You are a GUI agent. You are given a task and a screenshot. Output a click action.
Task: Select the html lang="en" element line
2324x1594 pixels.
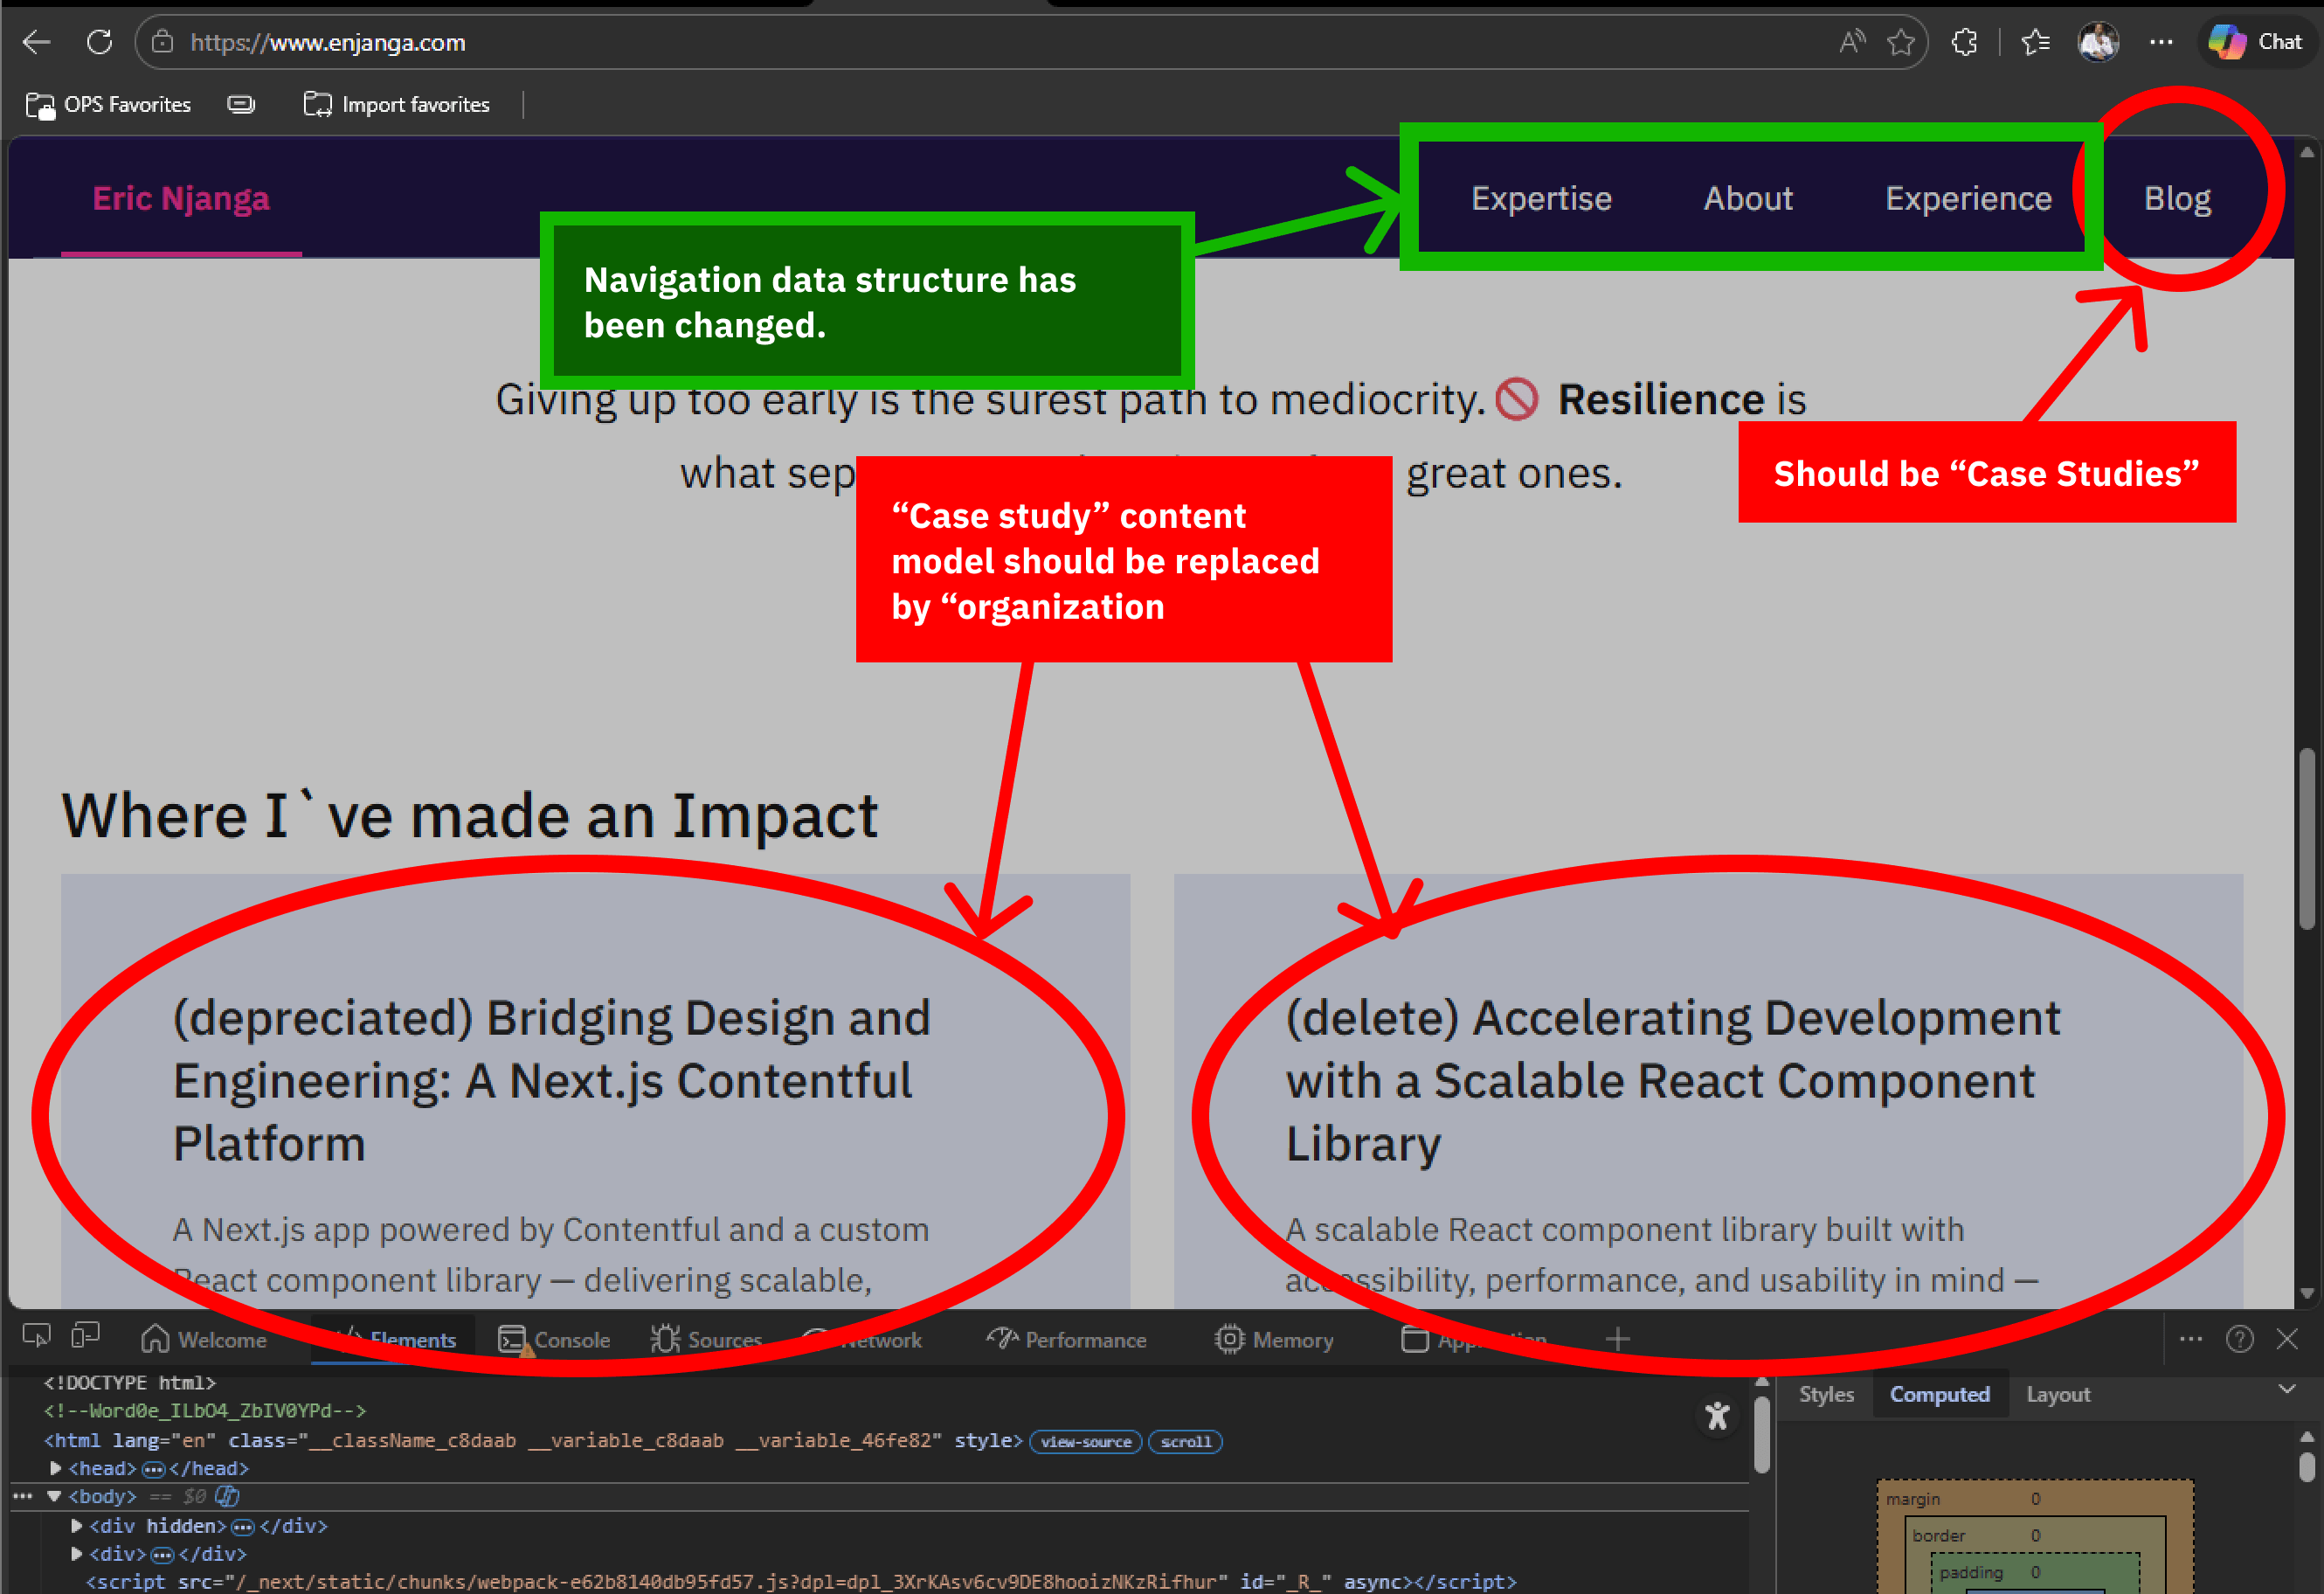tap(533, 1441)
